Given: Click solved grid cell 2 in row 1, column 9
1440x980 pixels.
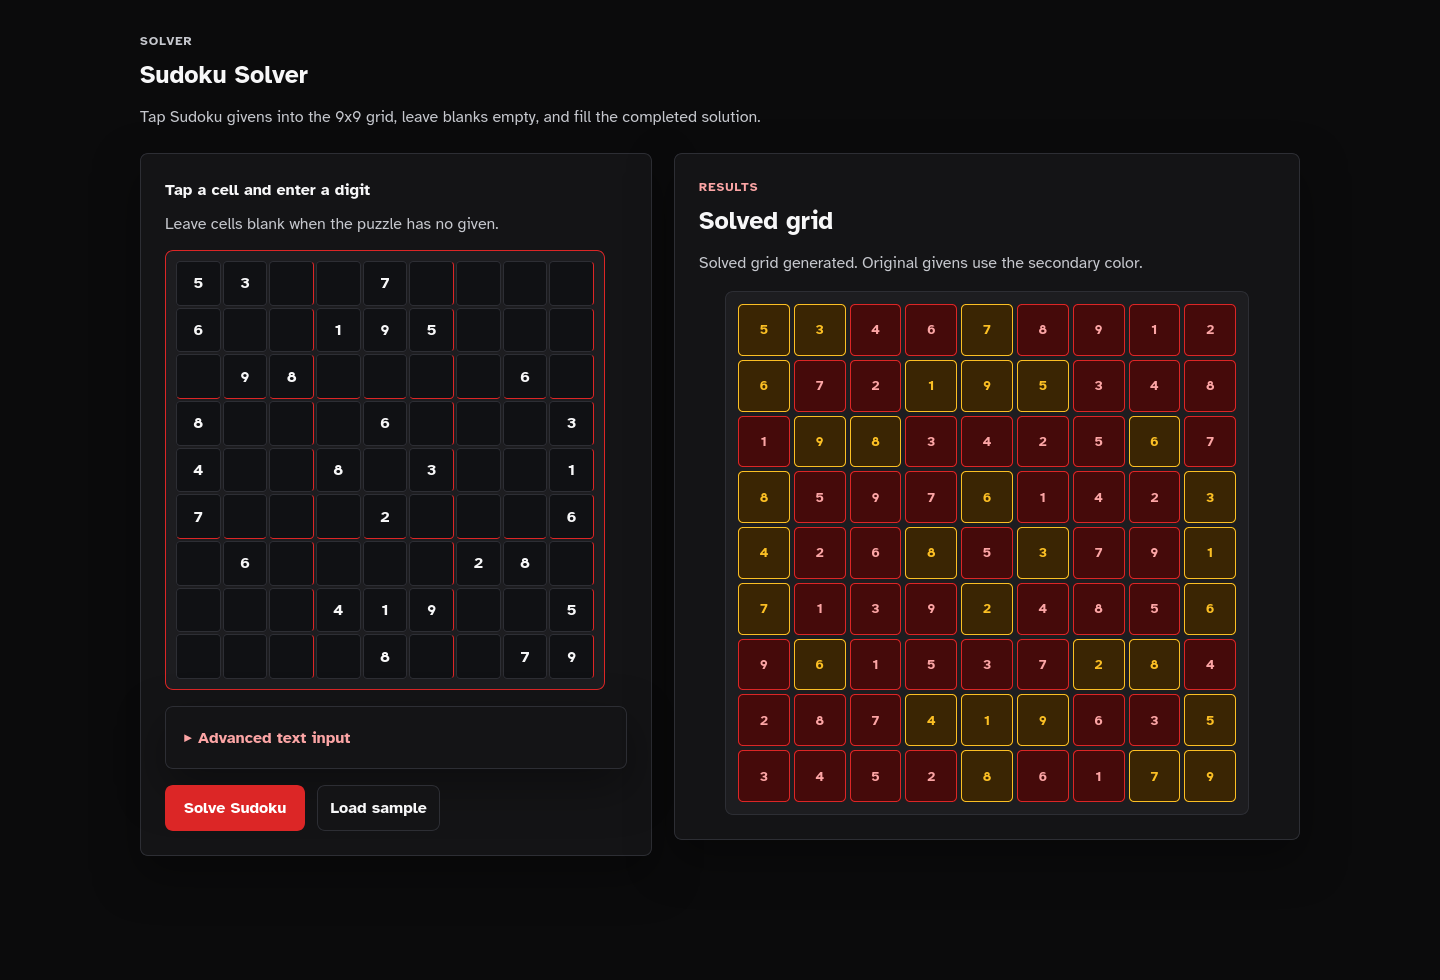Looking at the screenshot, I should point(1210,330).
